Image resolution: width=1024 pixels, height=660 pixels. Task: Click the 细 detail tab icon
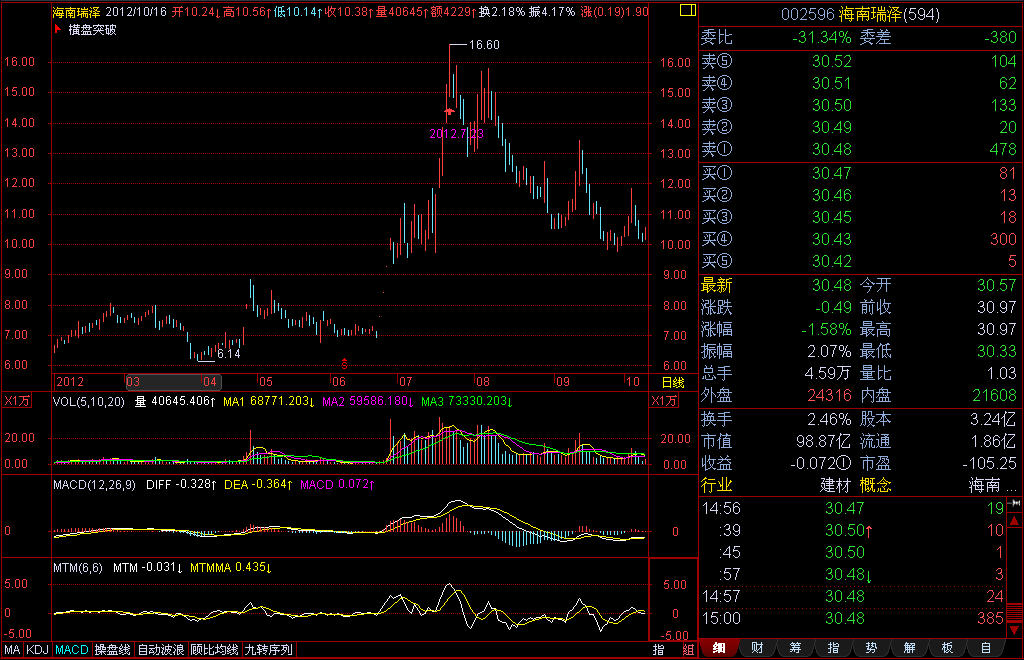click(x=719, y=648)
